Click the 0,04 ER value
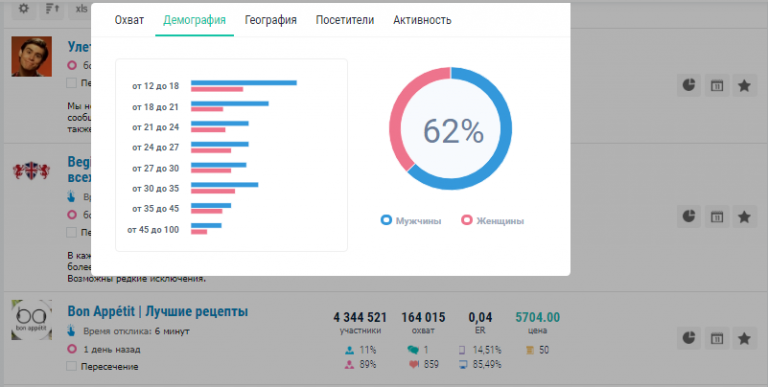The width and height of the screenshot is (768, 387). click(480, 317)
